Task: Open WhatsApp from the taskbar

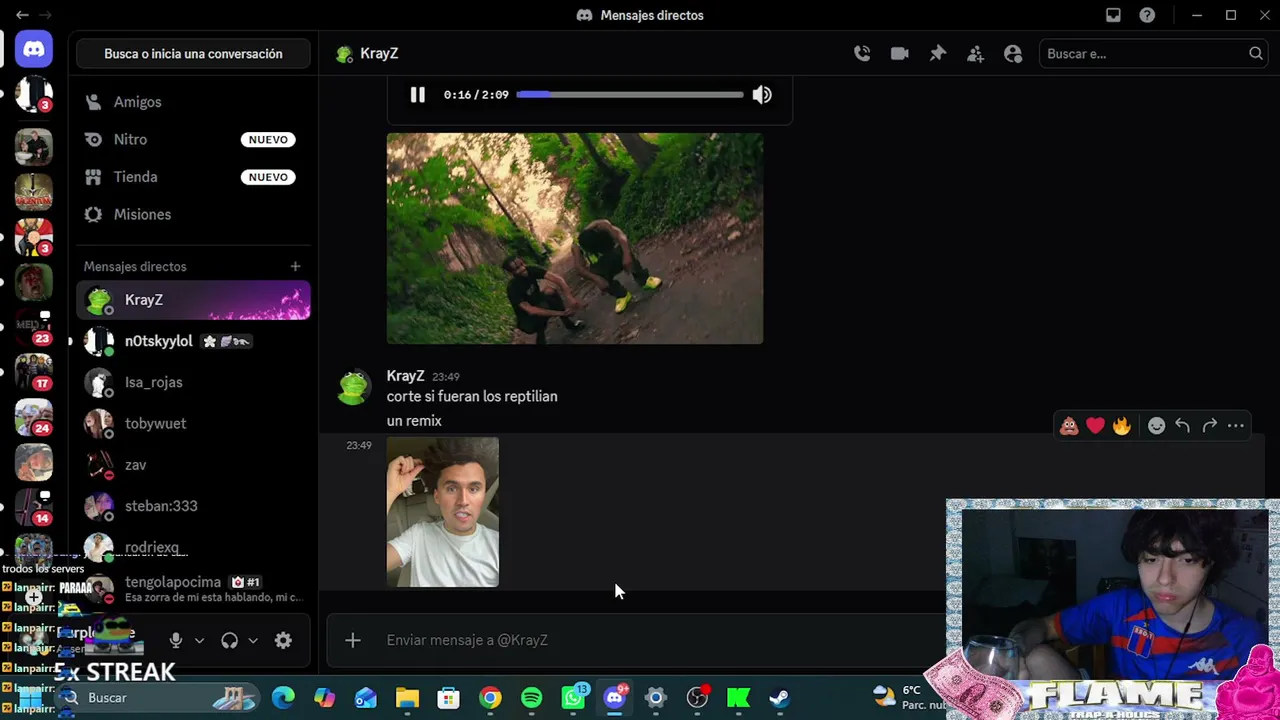Action: pos(574,698)
